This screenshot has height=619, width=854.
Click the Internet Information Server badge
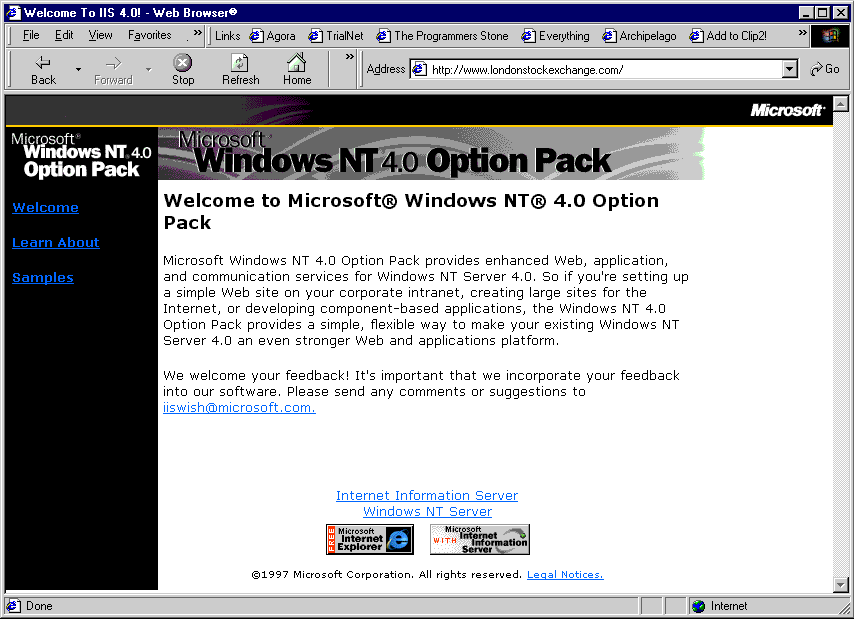[480, 540]
